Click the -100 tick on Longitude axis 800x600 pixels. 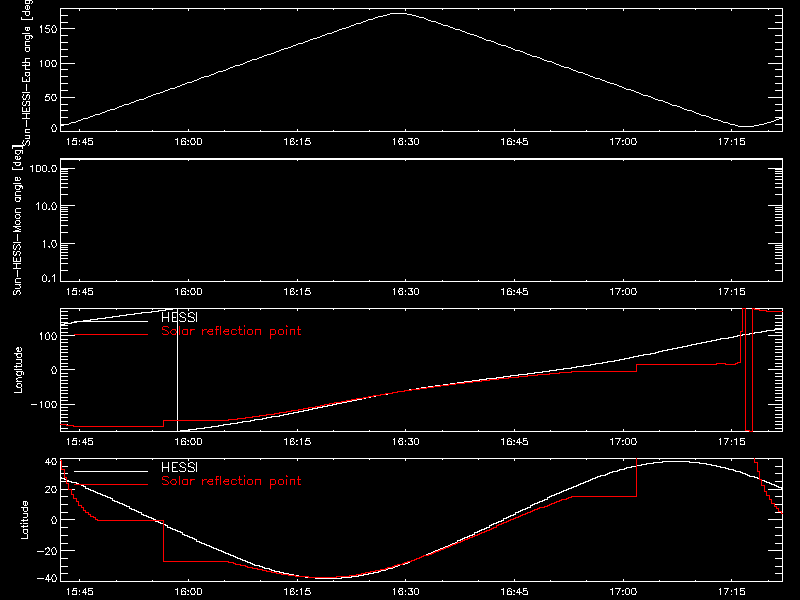[x=44, y=405]
